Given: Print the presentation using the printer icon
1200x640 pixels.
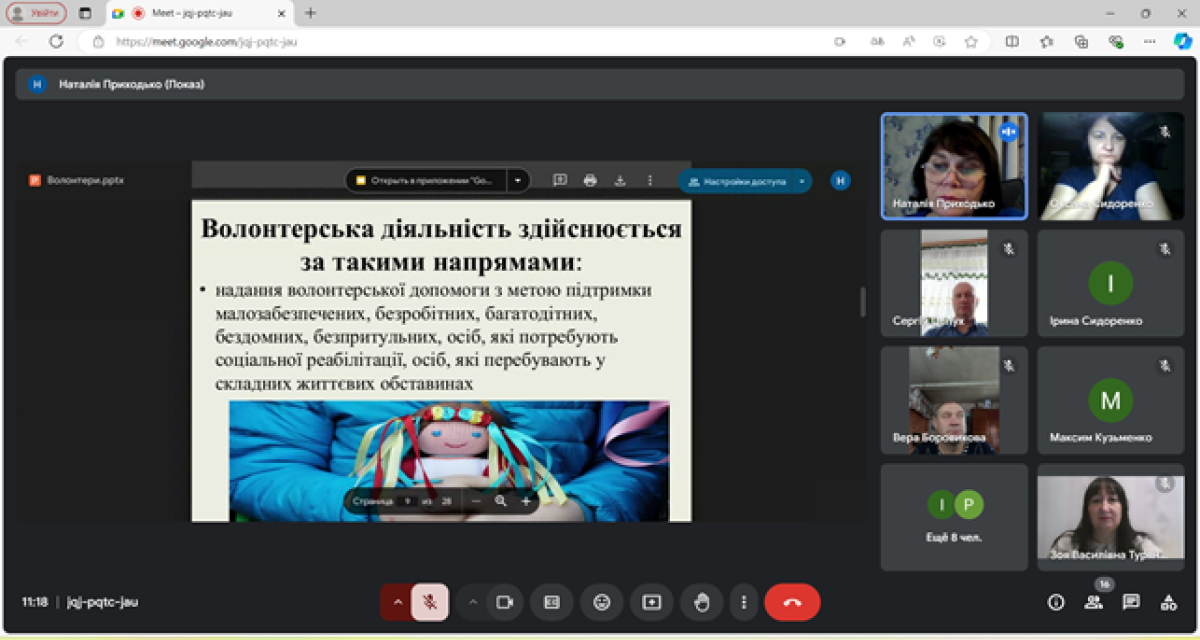Looking at the screenshot, I should pyautogui.click(x=590, y=181).
